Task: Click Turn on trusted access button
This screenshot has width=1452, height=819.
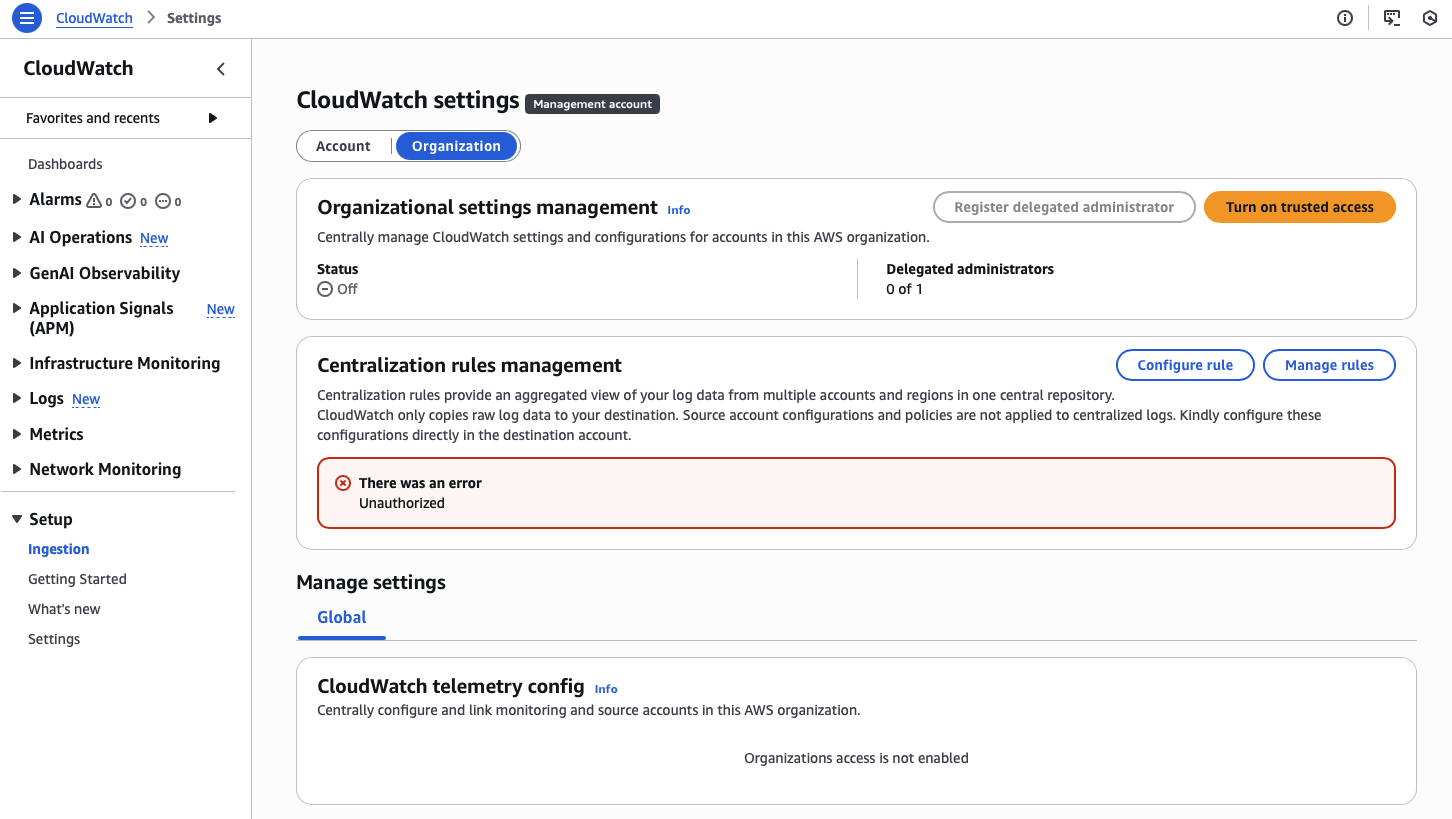Action: tap(1299, 207)
